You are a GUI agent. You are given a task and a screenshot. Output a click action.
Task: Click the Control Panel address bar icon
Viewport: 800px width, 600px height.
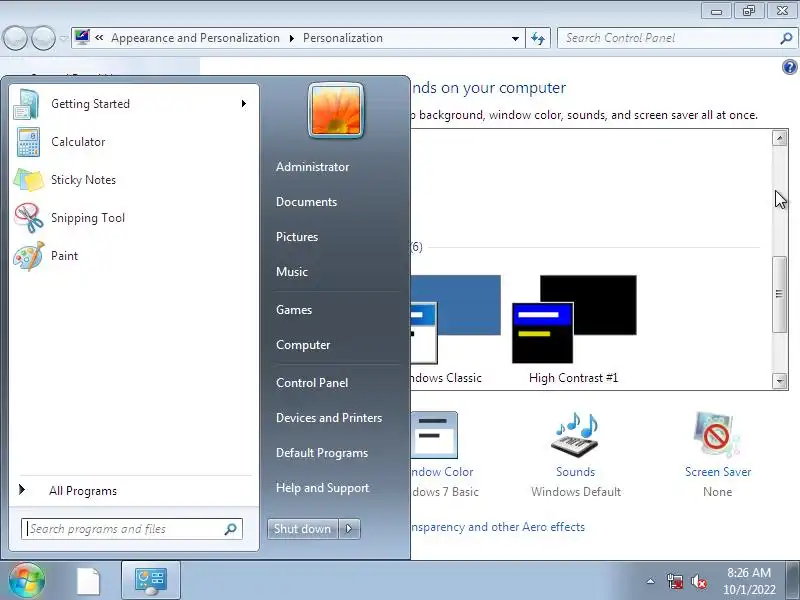[x=82, y=37]
